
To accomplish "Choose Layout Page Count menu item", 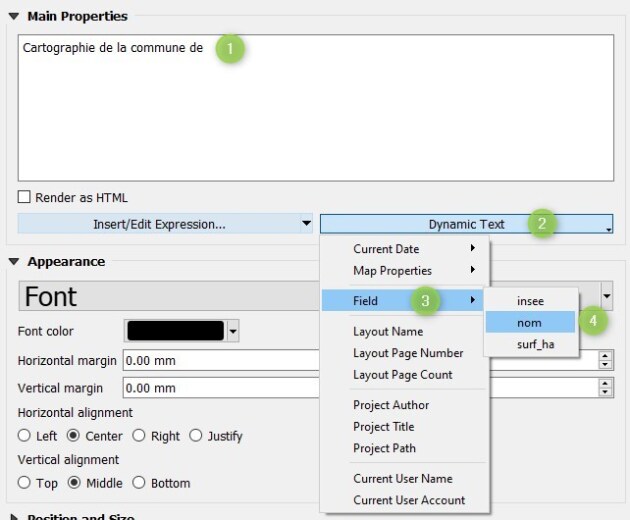I will point(405,375).
